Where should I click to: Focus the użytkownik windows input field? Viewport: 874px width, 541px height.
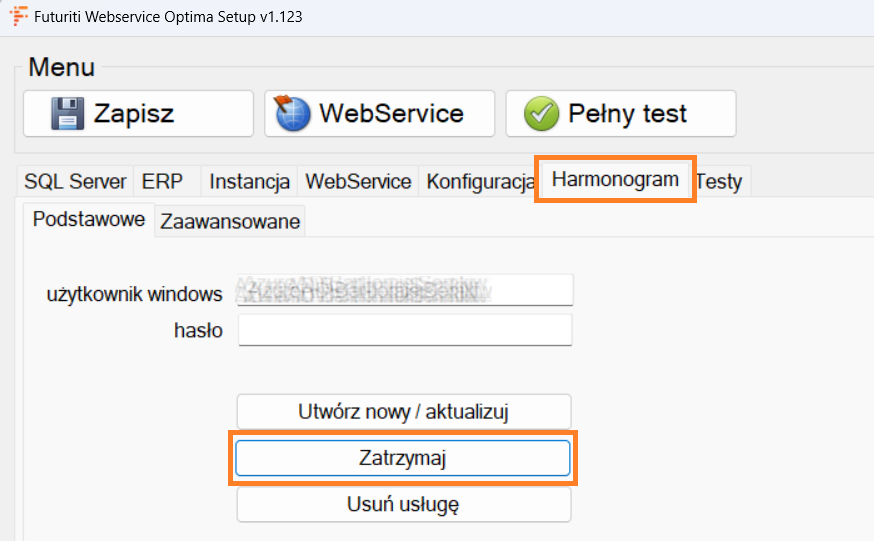[405, 290]
